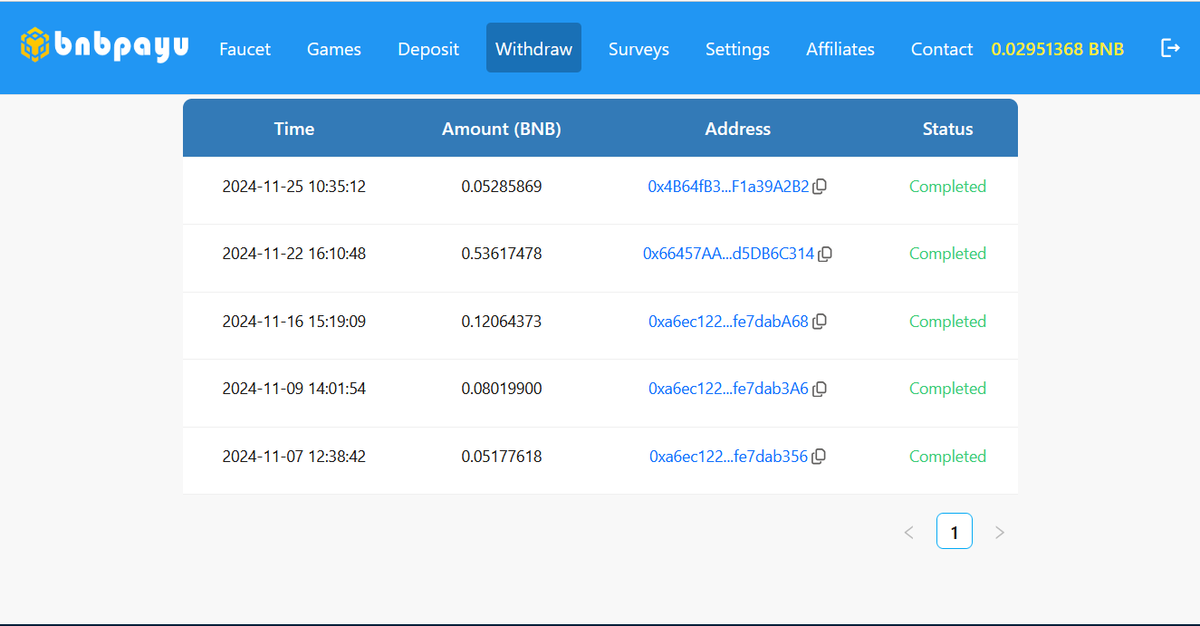Copy address 0xa6ec122...fe7dab356 with copy icon
Screen dimensions: 1200x626
[818, 457]
